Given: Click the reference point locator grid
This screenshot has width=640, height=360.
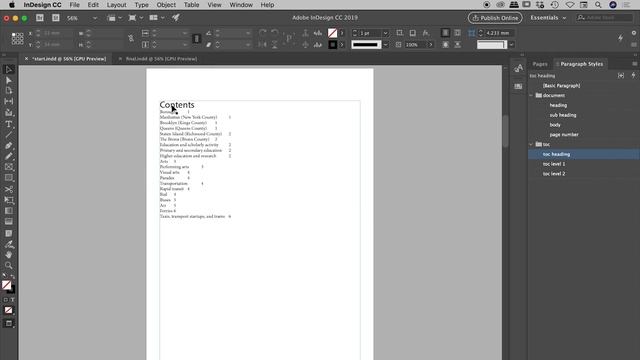Looking at the screenshot, I should pyautogui.click(x=17, y=38).
